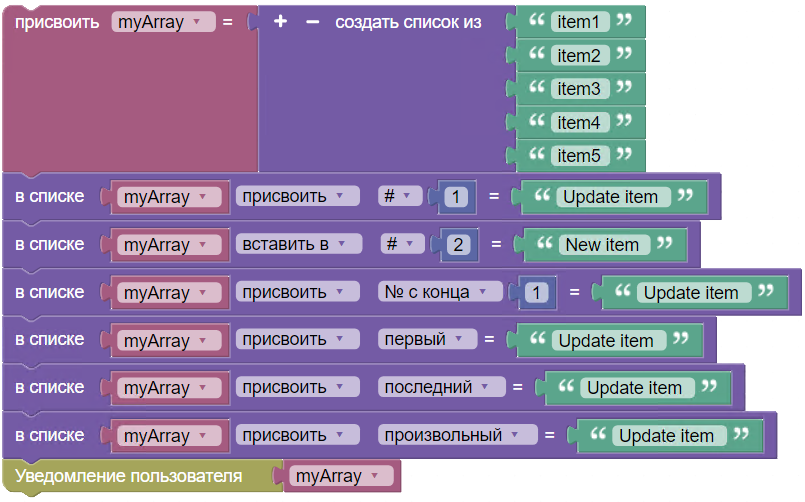
Task: Open the # dropdown next to number 2
Action: 402,244
